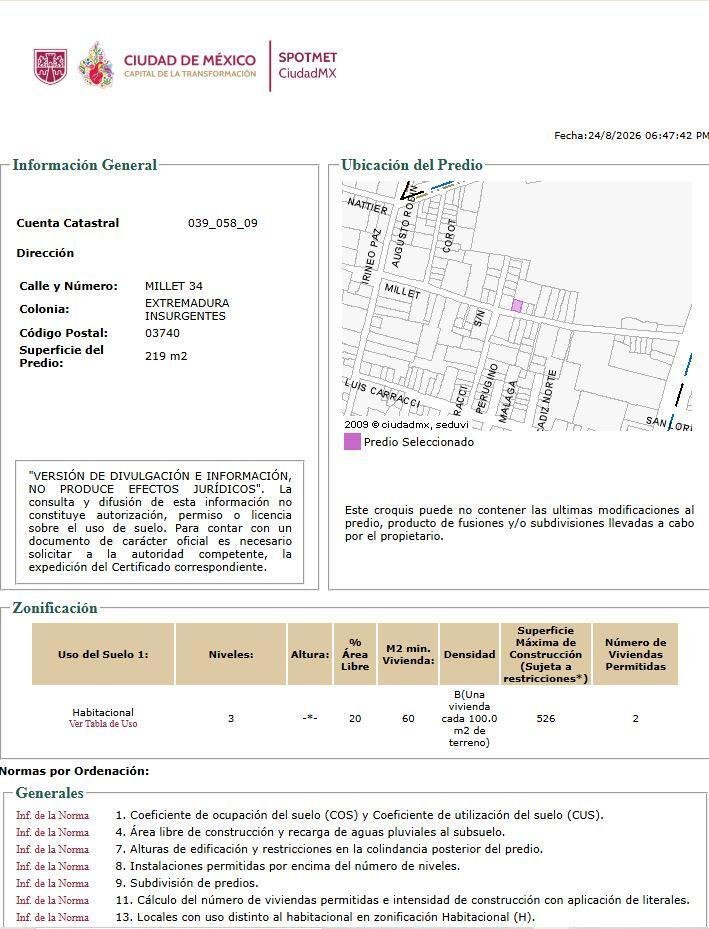Screen dimensions: 709x929
Task: Select the Niveles value 3
Action: 231,718
